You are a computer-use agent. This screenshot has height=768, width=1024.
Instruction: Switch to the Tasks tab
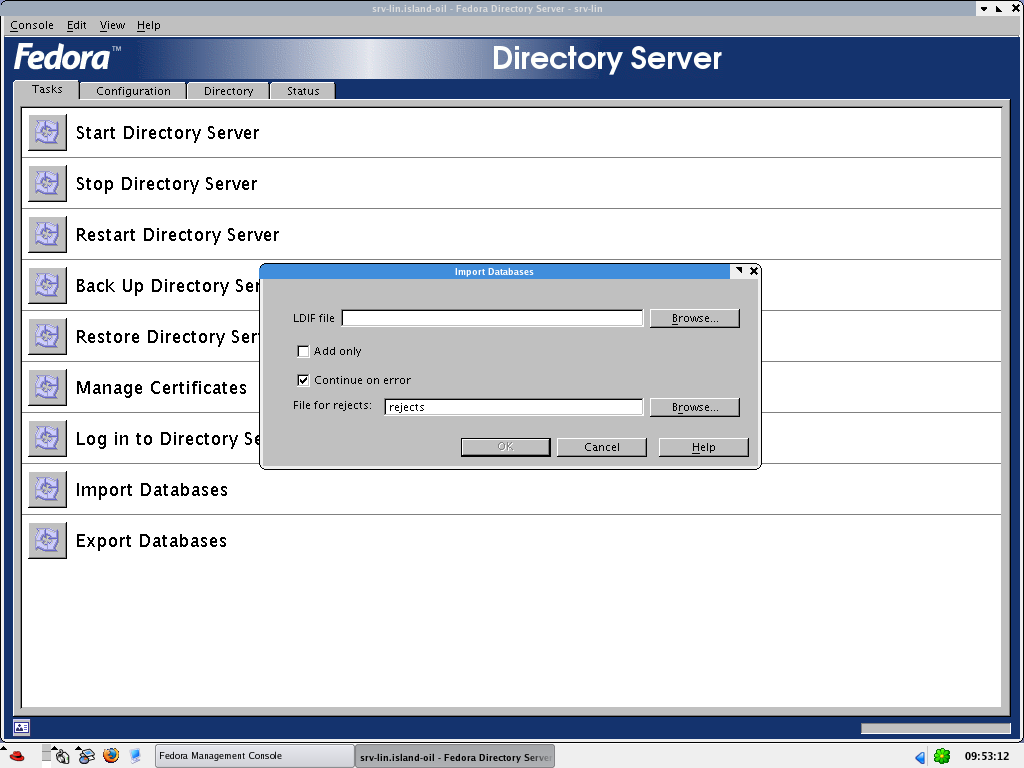[47, 89]
